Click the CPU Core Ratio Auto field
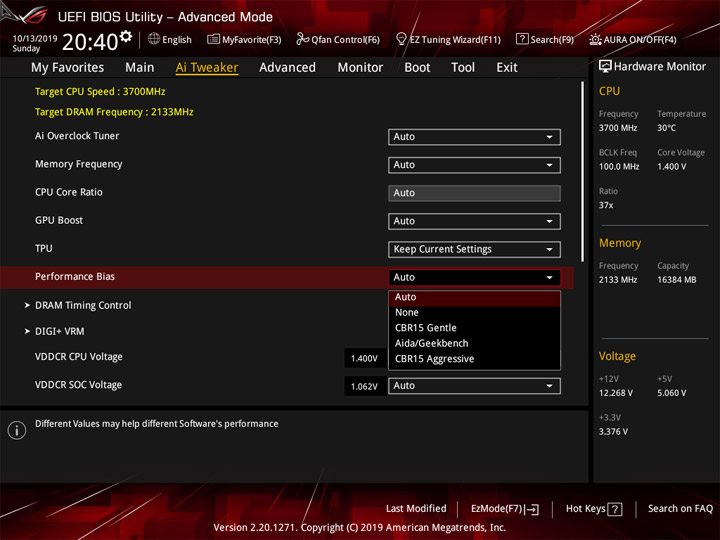This screenshot has width=720, height=540. click(474, 193)
